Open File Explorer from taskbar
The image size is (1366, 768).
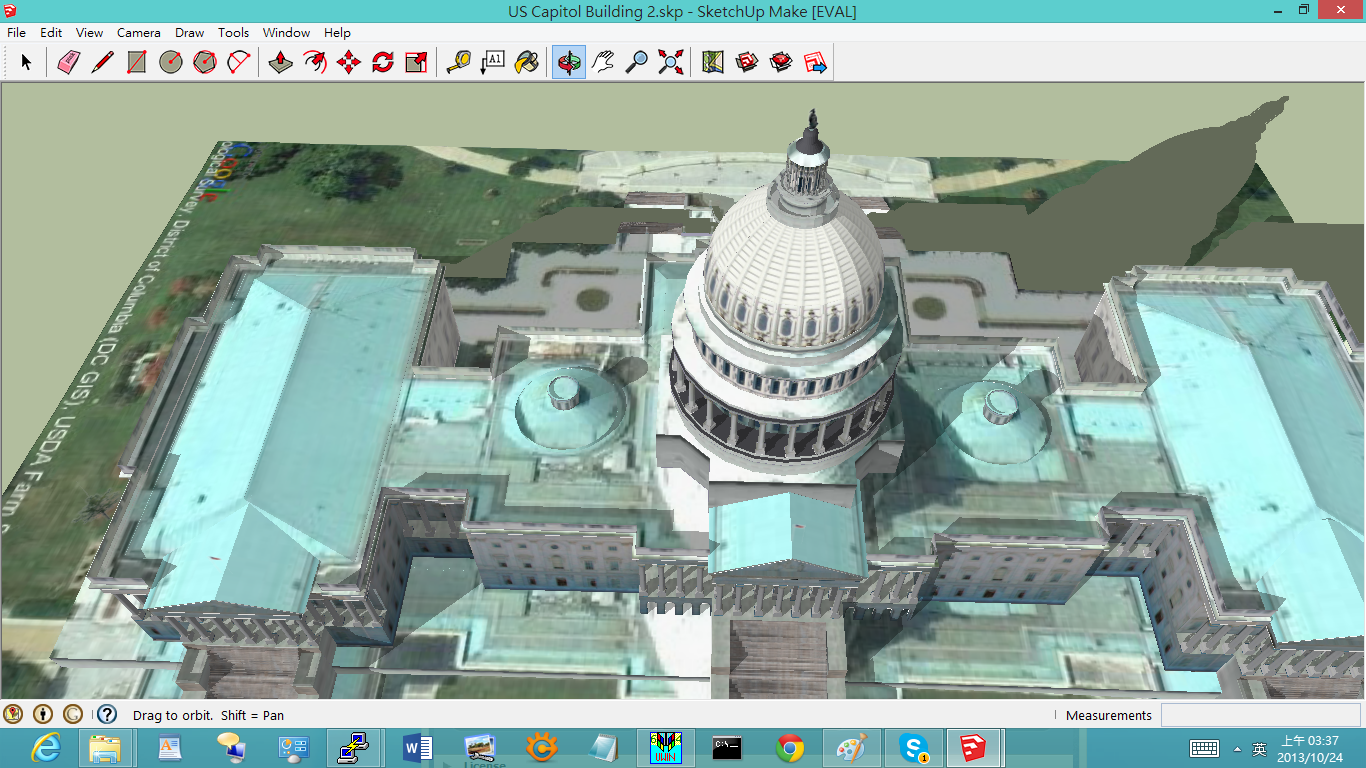[x=106, y=748]
